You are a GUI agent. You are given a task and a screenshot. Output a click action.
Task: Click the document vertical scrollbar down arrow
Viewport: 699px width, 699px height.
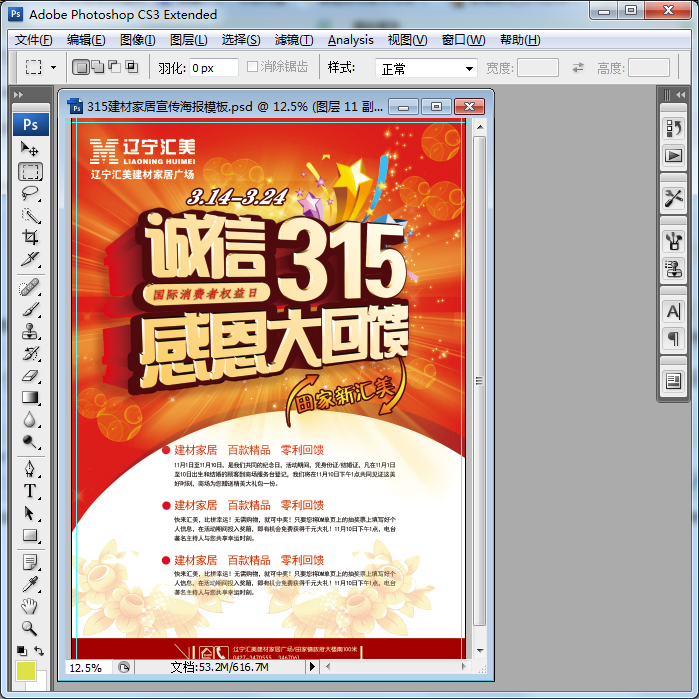[480, 650]
